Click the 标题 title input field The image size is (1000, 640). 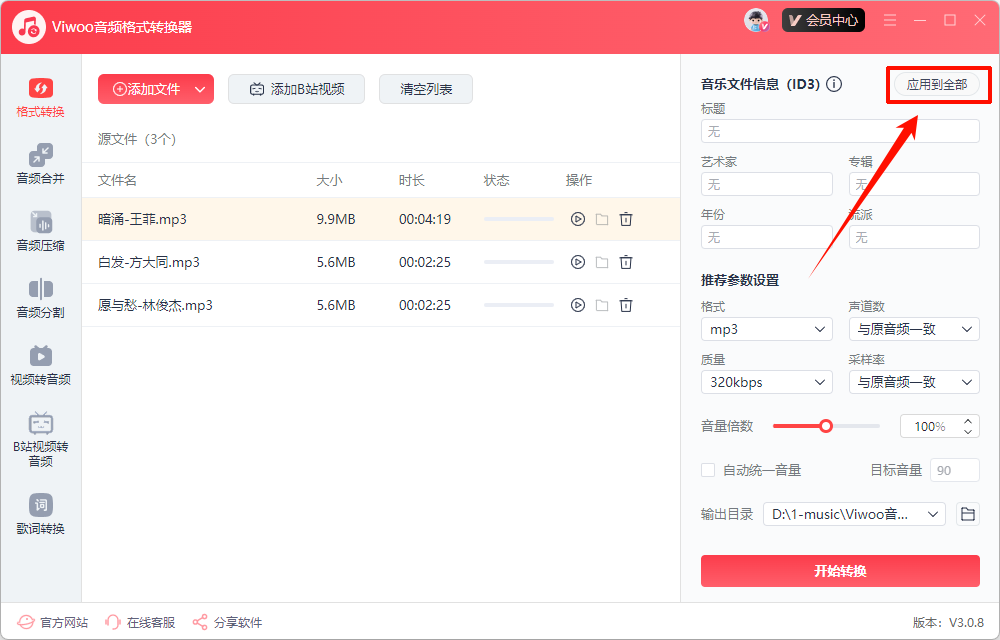(840, 130)
